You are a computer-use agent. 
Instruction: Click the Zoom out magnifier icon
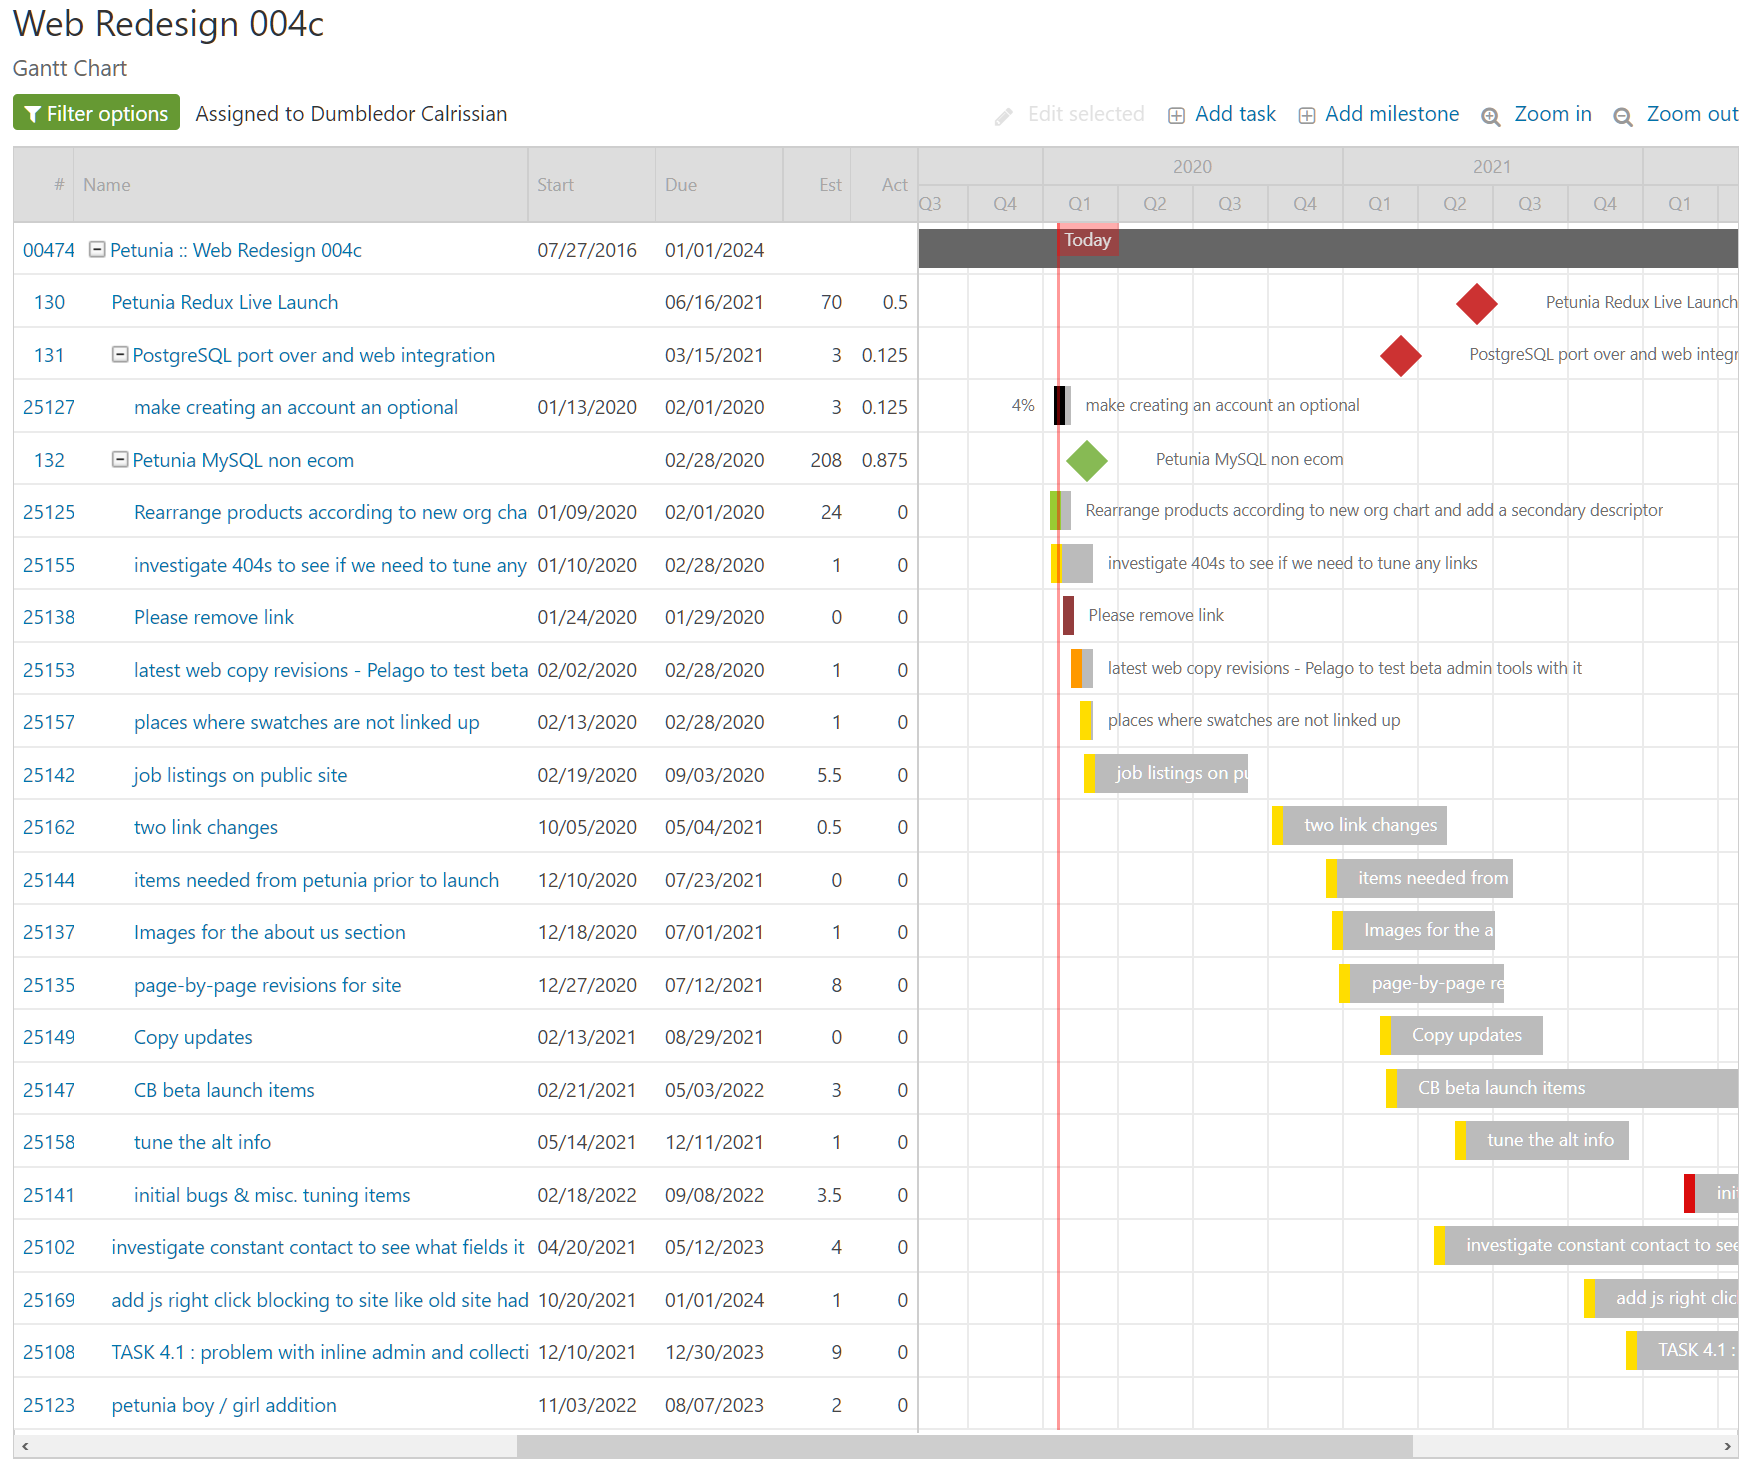tap(1622, 117)
